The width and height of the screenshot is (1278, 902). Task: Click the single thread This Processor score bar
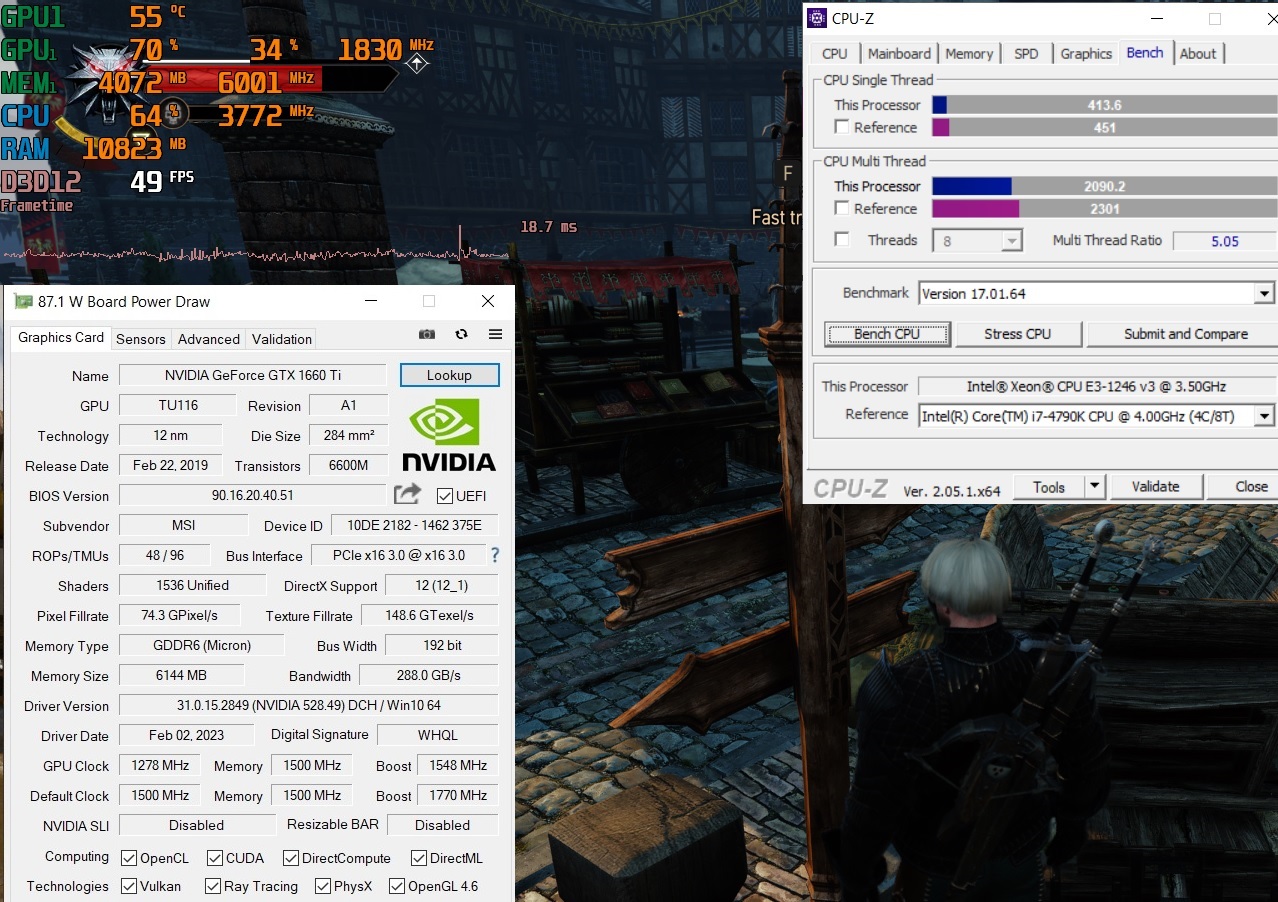coord(1104,105)
